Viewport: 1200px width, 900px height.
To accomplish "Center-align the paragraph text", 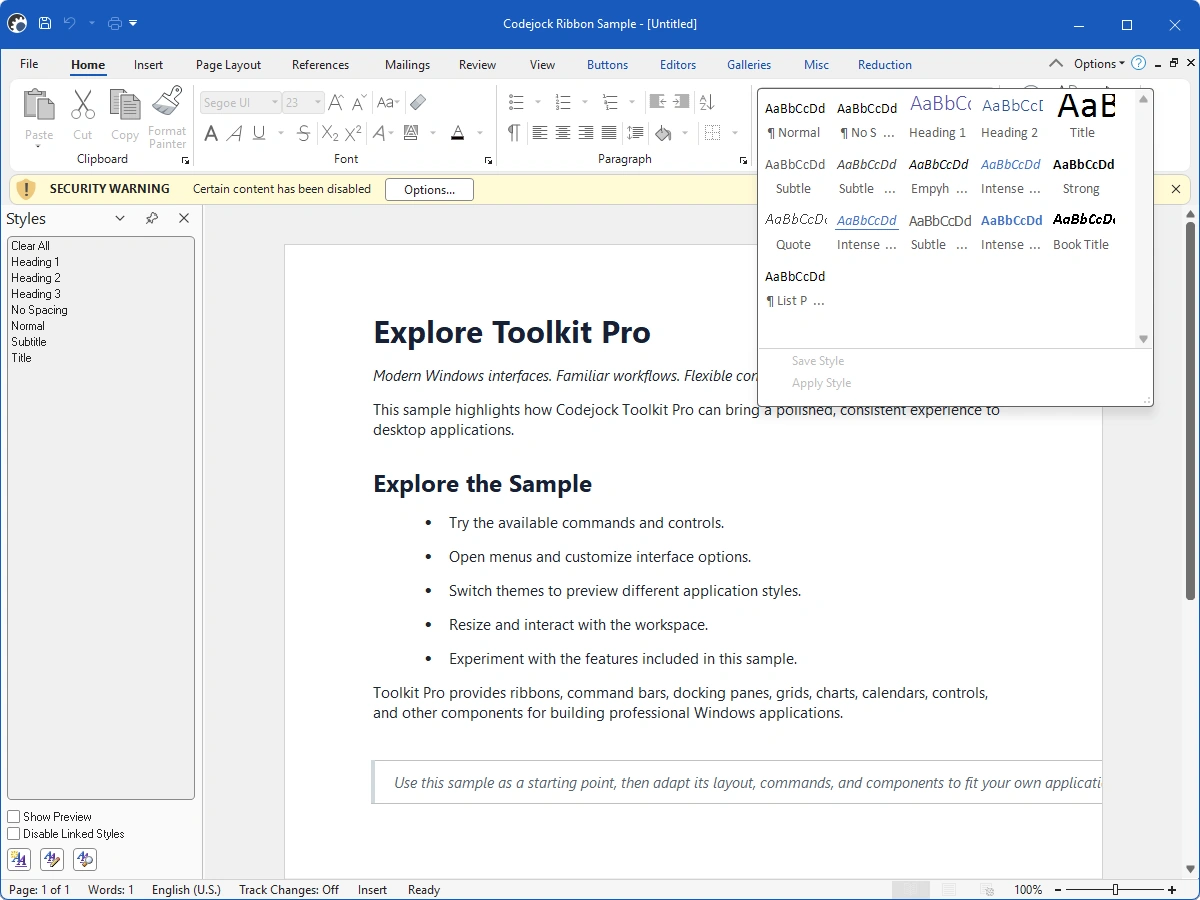I will [x=563, y=133].
